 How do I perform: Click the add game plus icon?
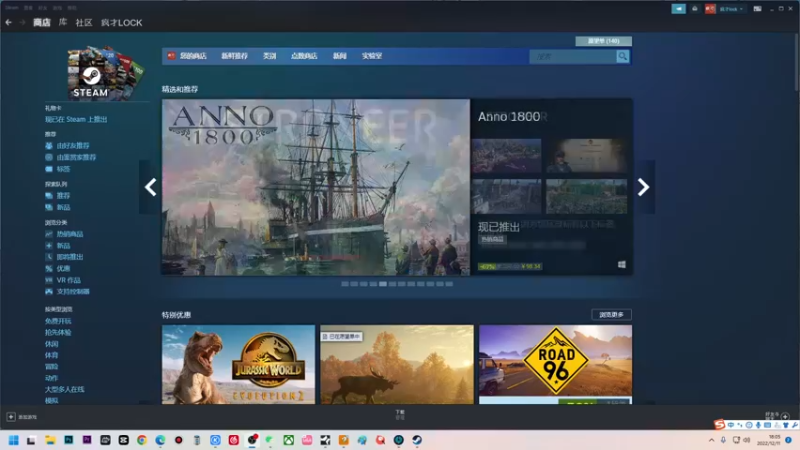click(11, 417)
